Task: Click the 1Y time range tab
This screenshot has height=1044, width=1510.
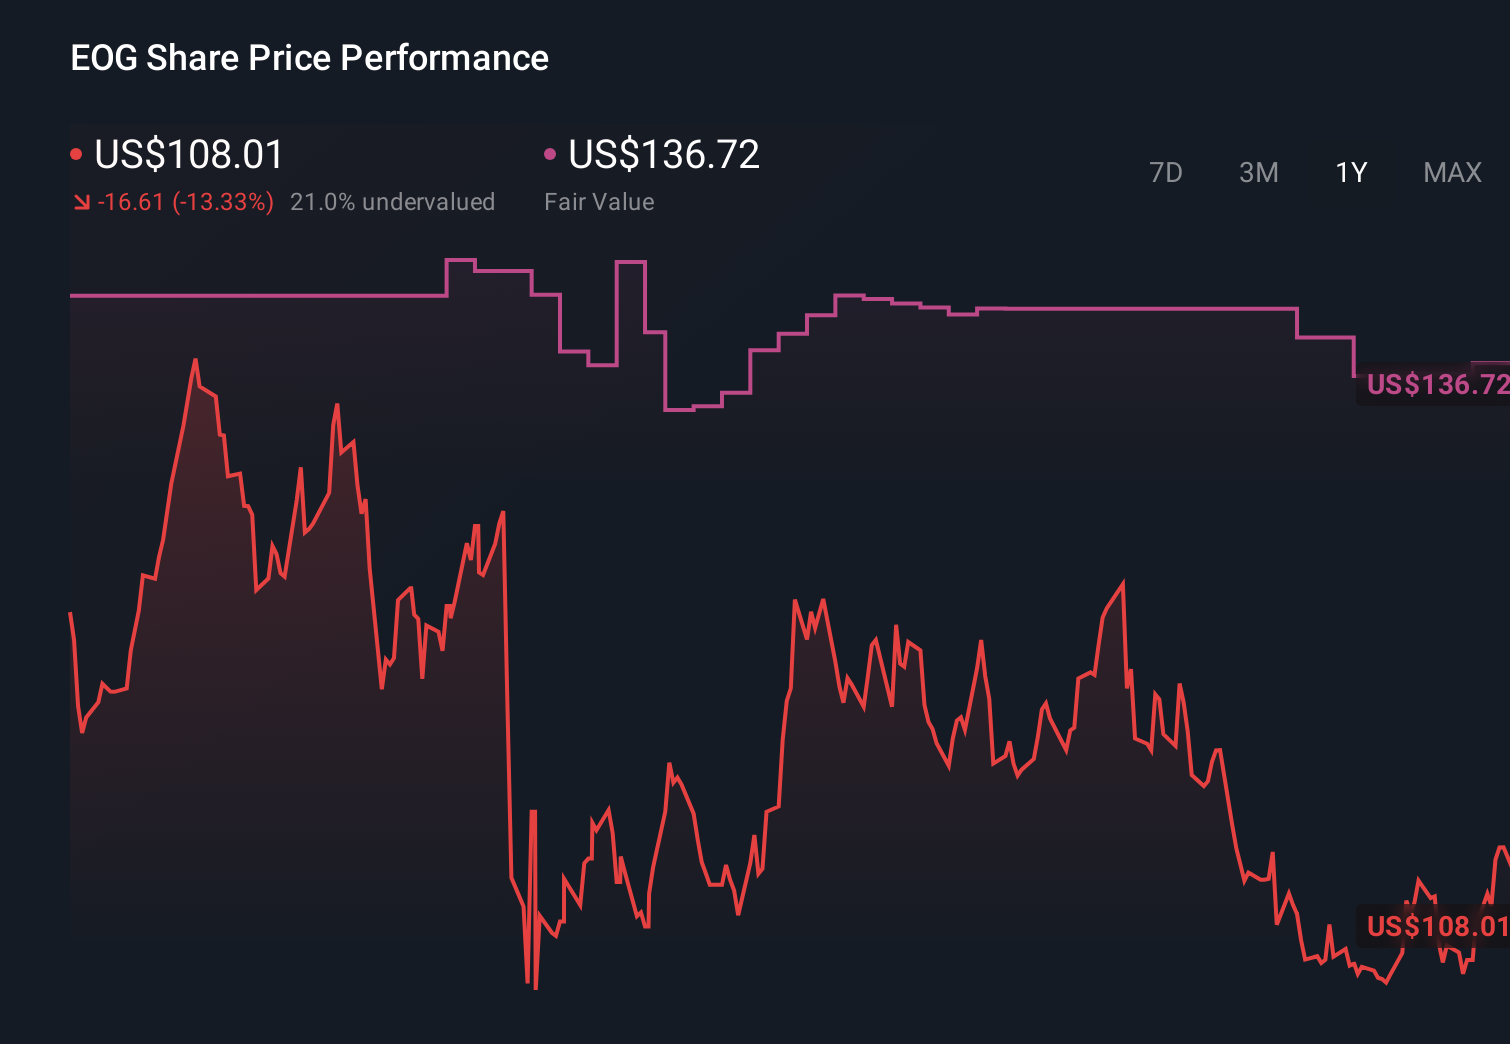Action: tap(1350, 172)
